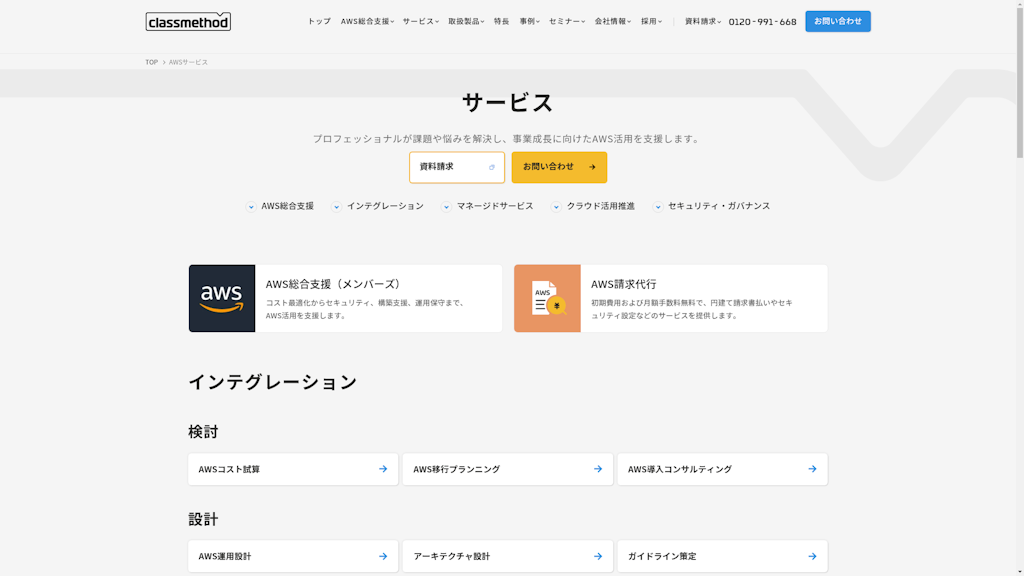The image size is (1024, 576).
Task: Click the classmethod logo
Action: pos(188,21)
